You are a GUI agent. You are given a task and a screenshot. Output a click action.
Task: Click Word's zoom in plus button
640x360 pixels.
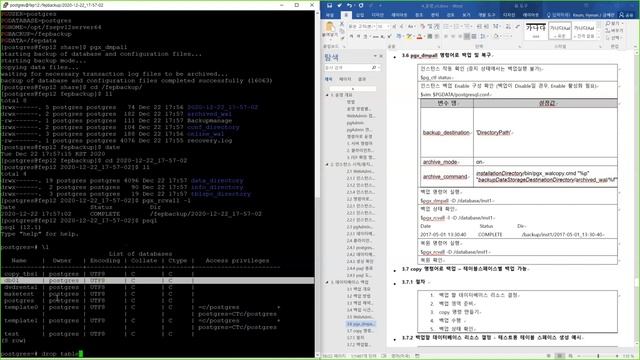pyautogui.click(x=618, y=356)
